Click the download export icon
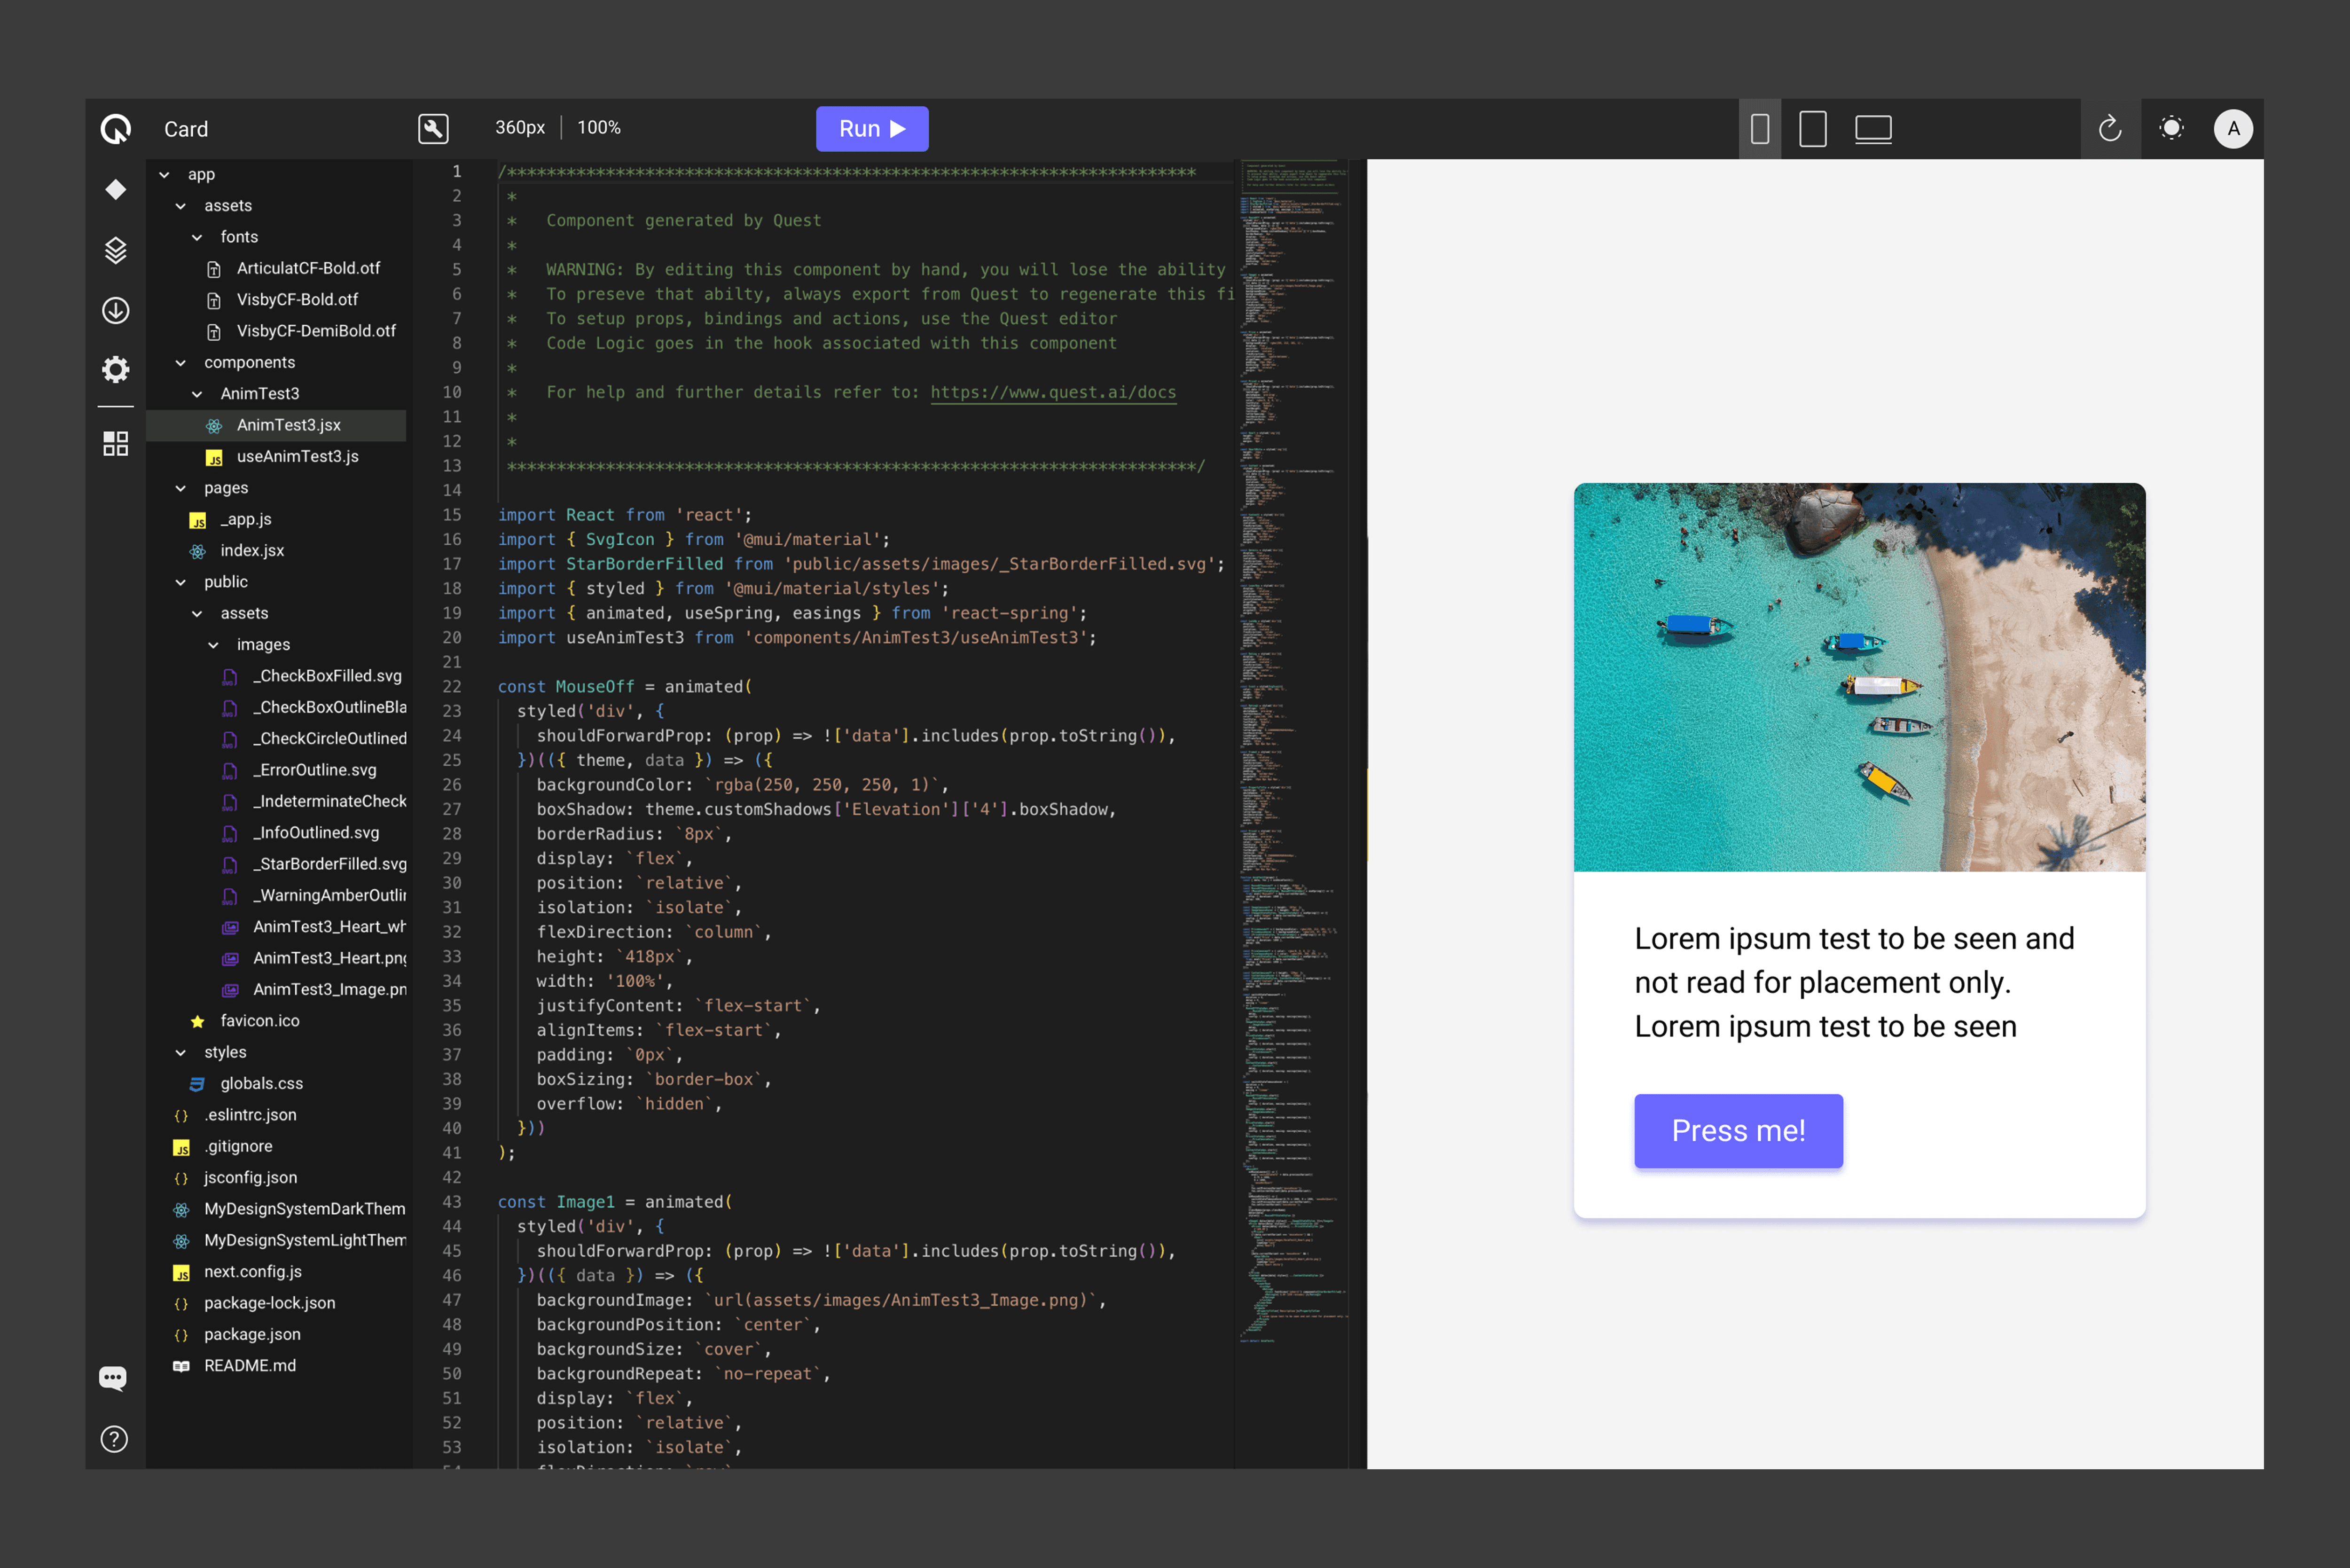The height and width of the screenshot is (1568, 2350). [116, 311]
